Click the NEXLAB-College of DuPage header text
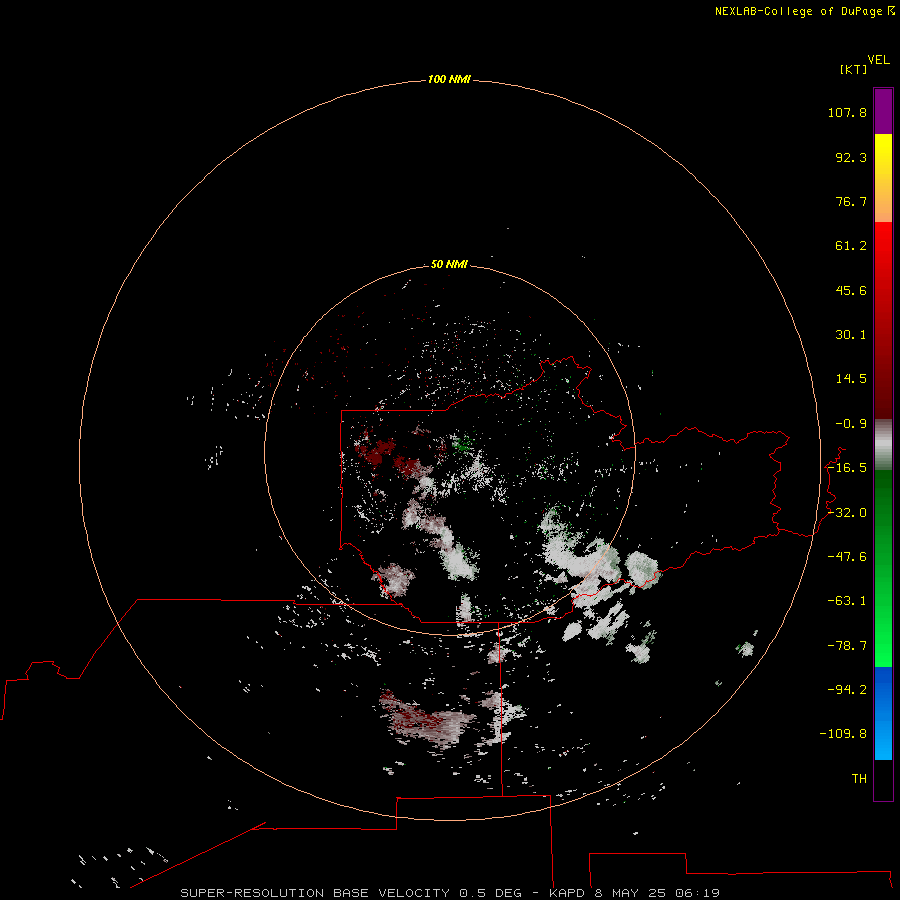Viewport: 900px width, 900px height. point(798,11)
